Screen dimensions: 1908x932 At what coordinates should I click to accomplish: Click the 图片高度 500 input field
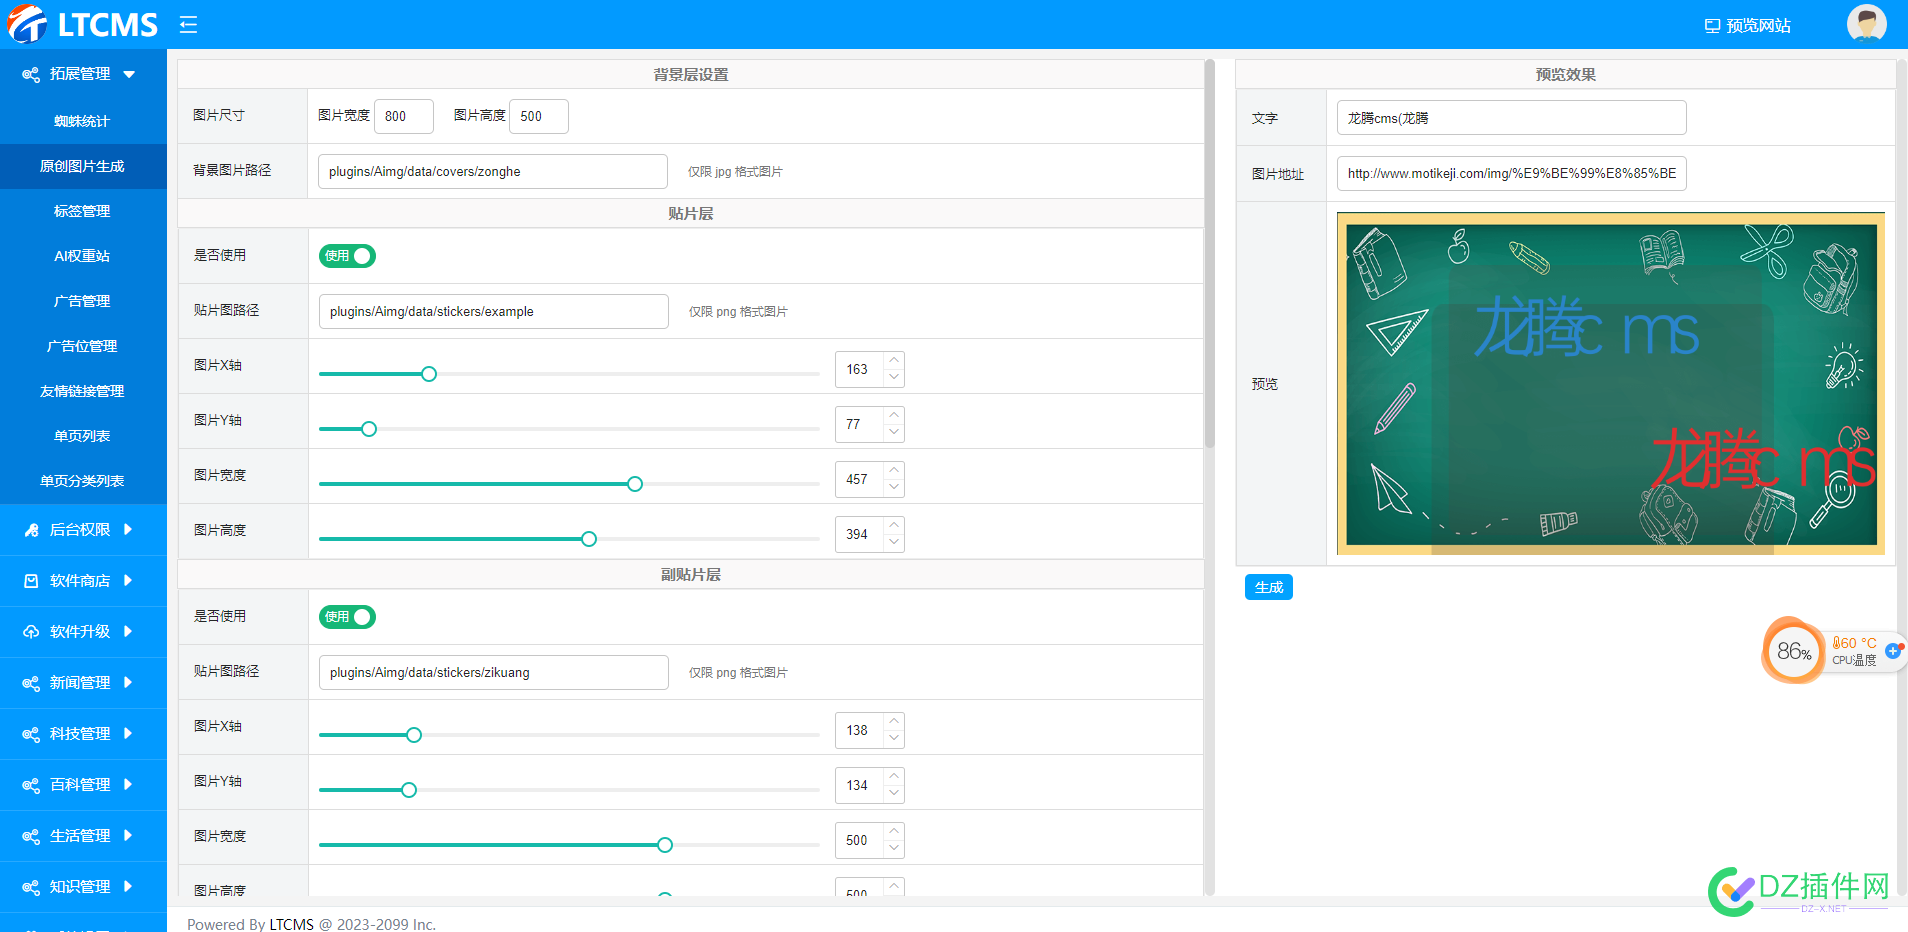tap(539, 116)
